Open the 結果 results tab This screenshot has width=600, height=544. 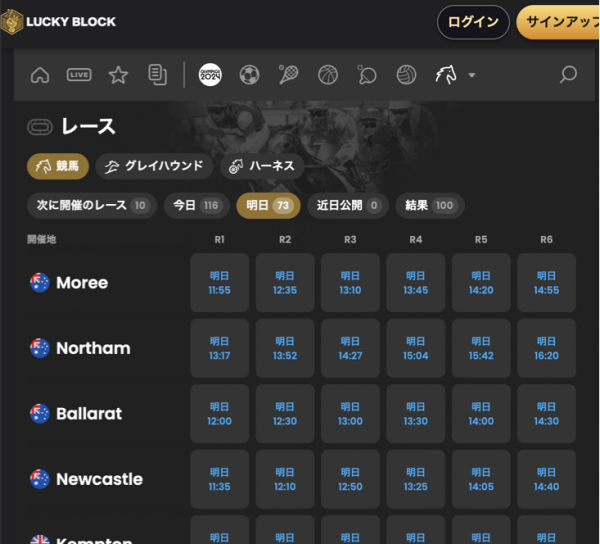tap(429, 205)
